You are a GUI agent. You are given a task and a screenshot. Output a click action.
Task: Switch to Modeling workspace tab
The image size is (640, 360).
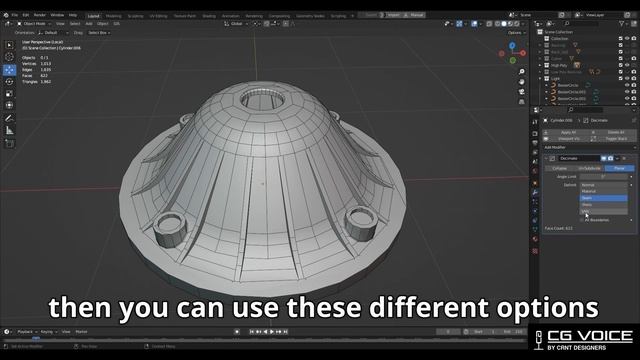pos(113,16)
